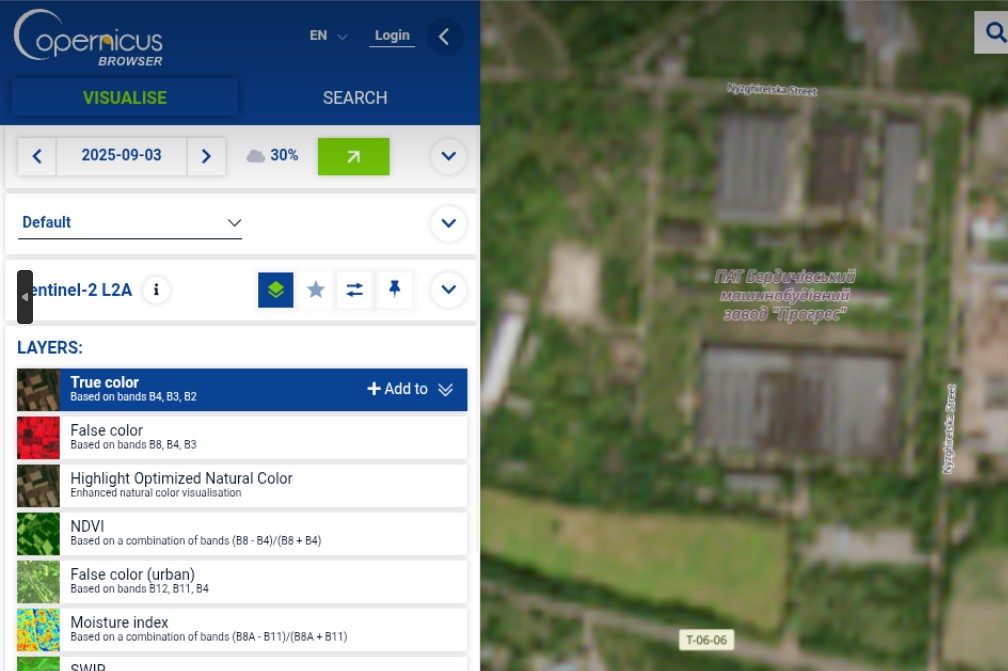Go to next date with right arrow
The image size is (1008, 671).
(x=206, y=156)
